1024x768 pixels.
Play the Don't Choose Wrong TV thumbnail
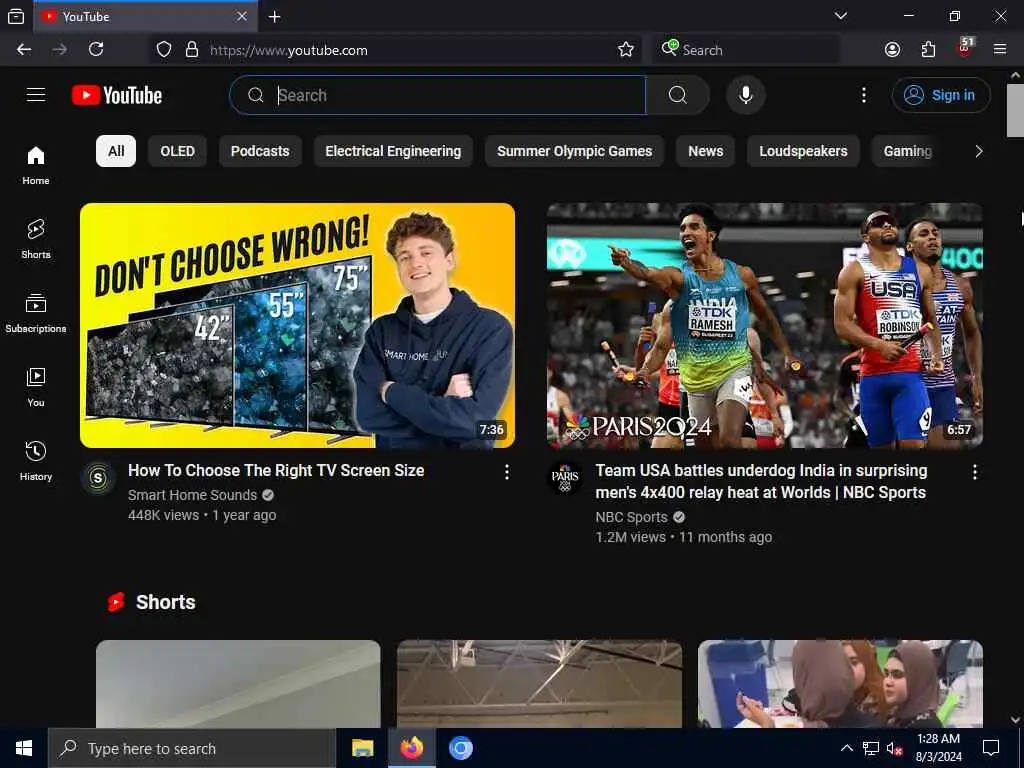tap(297, 325)
